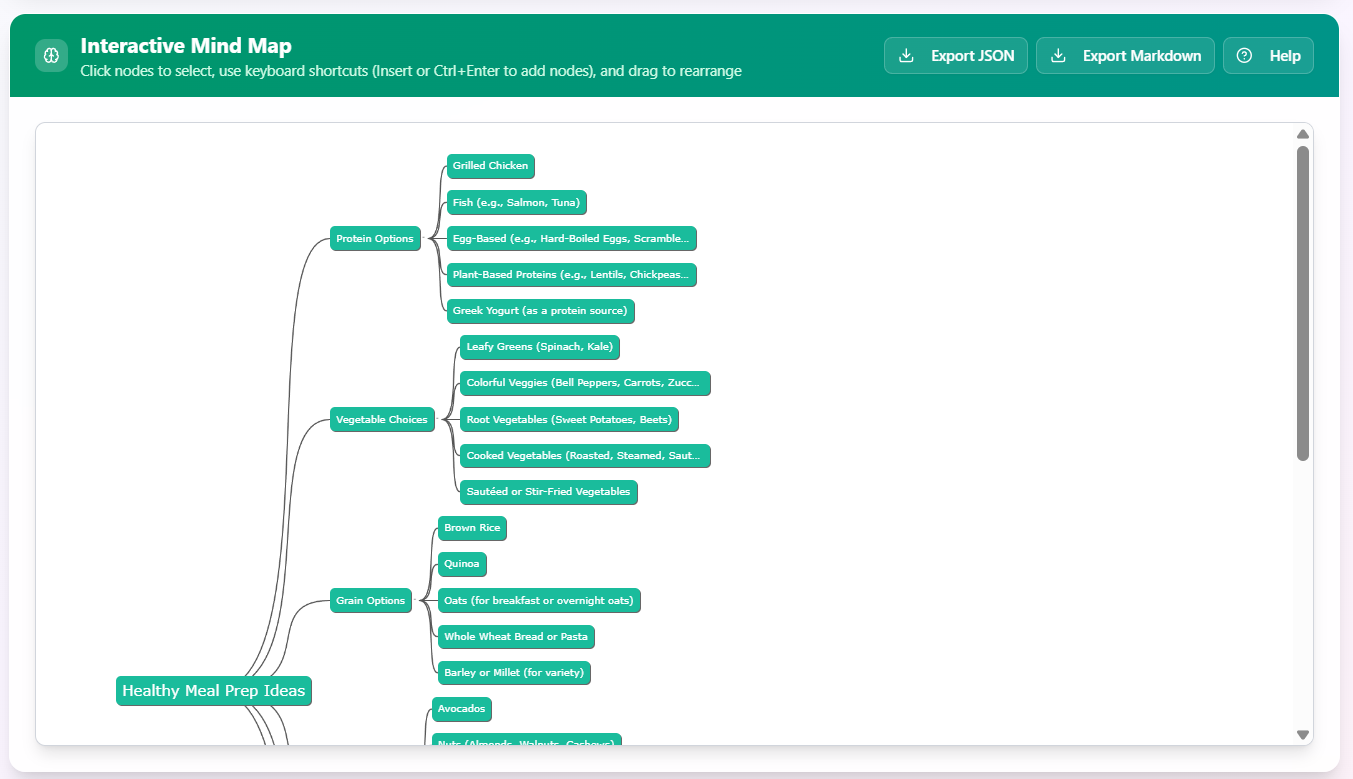Screen dimensions: 1353x779
Task: Click the question mark icon on Help button
Action: [x=1243, y=55]
